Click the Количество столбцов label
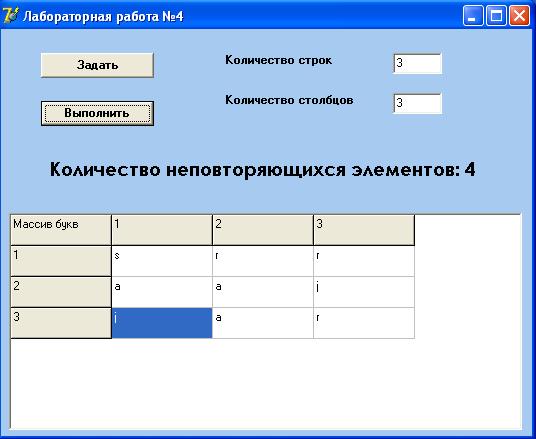The image size is (536, 439). pyautogui.click(x=289, y=100)
